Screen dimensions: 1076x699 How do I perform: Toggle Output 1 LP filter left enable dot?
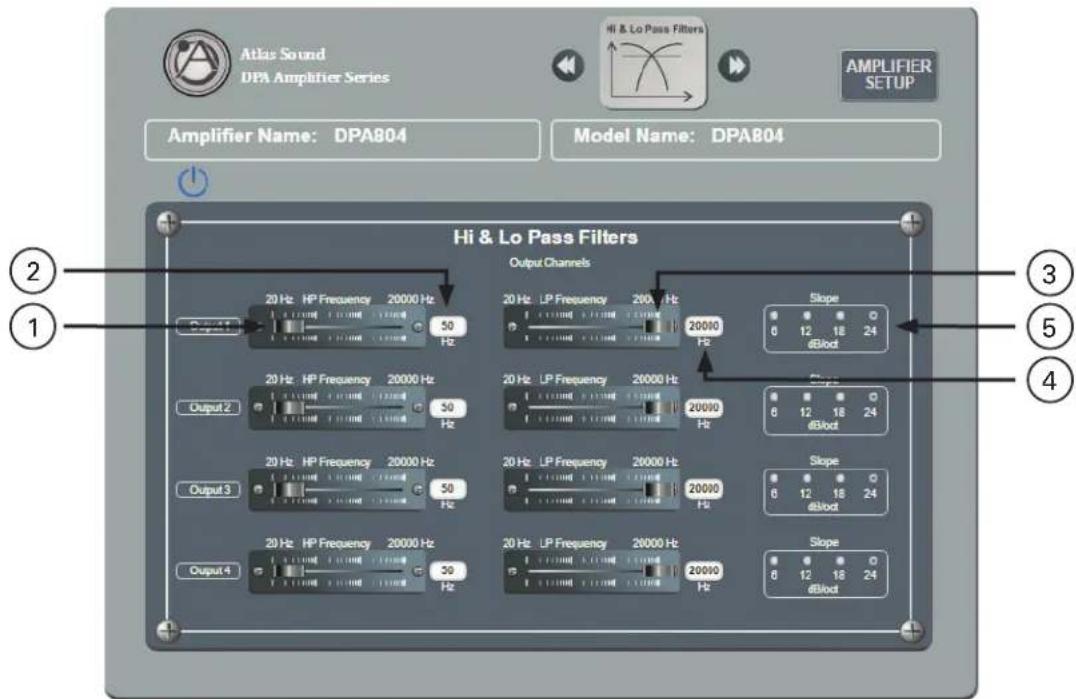pos(512,327)
